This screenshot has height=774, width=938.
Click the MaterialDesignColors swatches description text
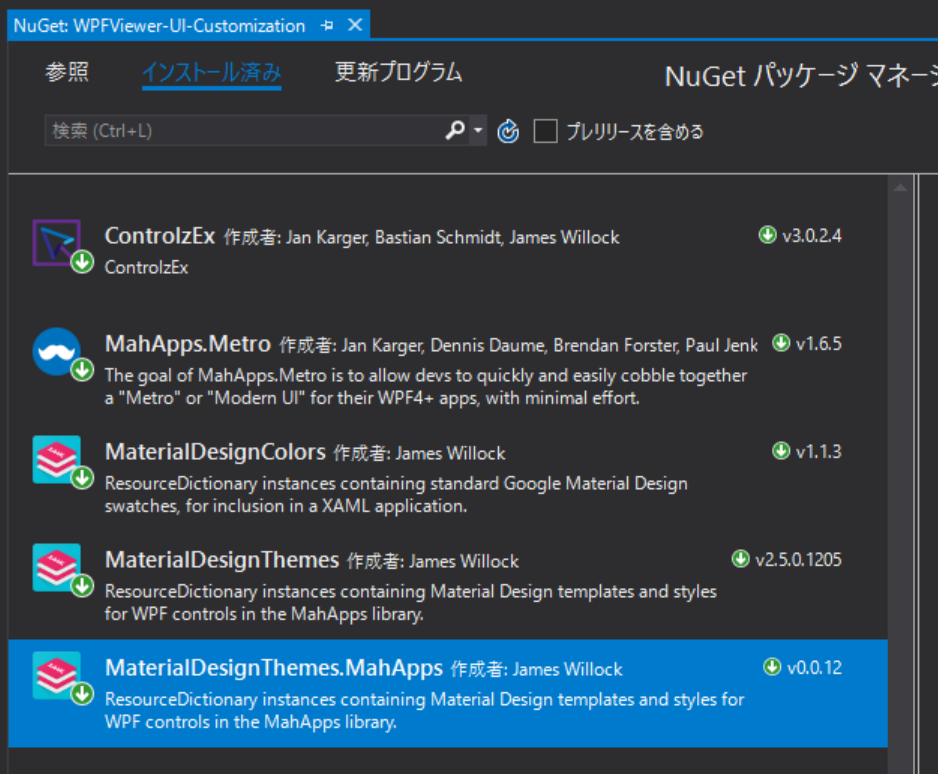tap(396, 495)
